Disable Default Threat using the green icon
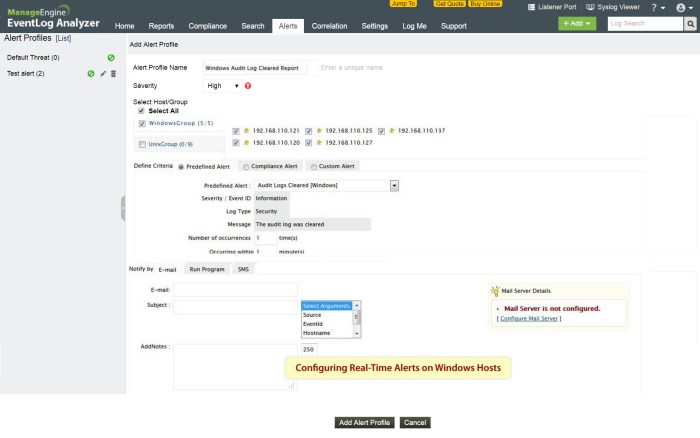This screenshot has height=438, width=700. click(111, 58)
